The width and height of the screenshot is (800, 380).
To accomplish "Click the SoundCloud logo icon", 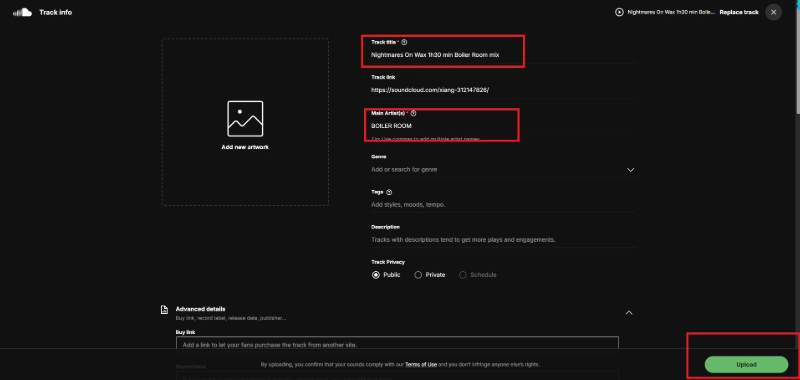I will [22, 12].
